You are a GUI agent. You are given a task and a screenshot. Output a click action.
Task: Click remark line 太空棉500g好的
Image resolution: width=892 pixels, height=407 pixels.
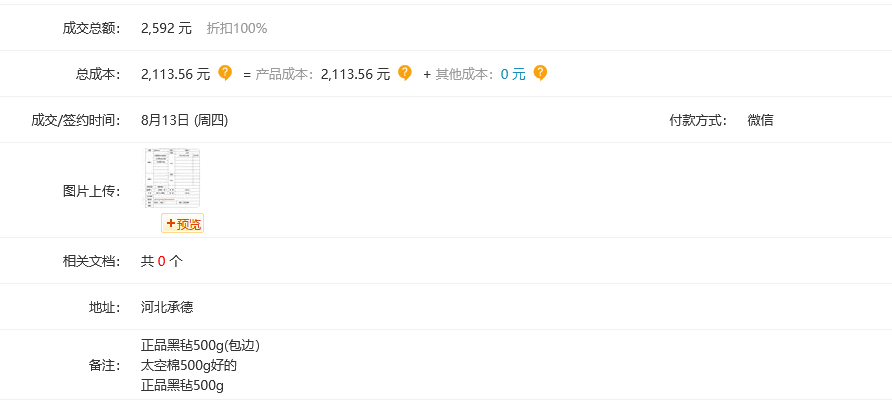point(189,365)
